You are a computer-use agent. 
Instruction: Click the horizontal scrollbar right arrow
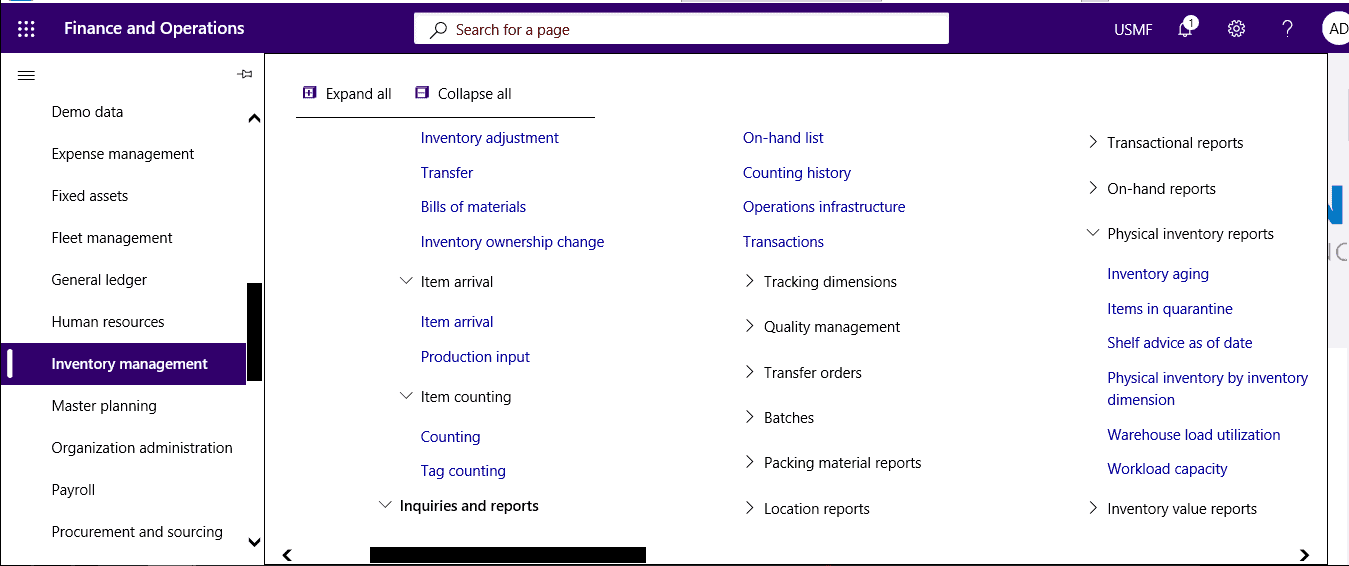coord(1304,555)
